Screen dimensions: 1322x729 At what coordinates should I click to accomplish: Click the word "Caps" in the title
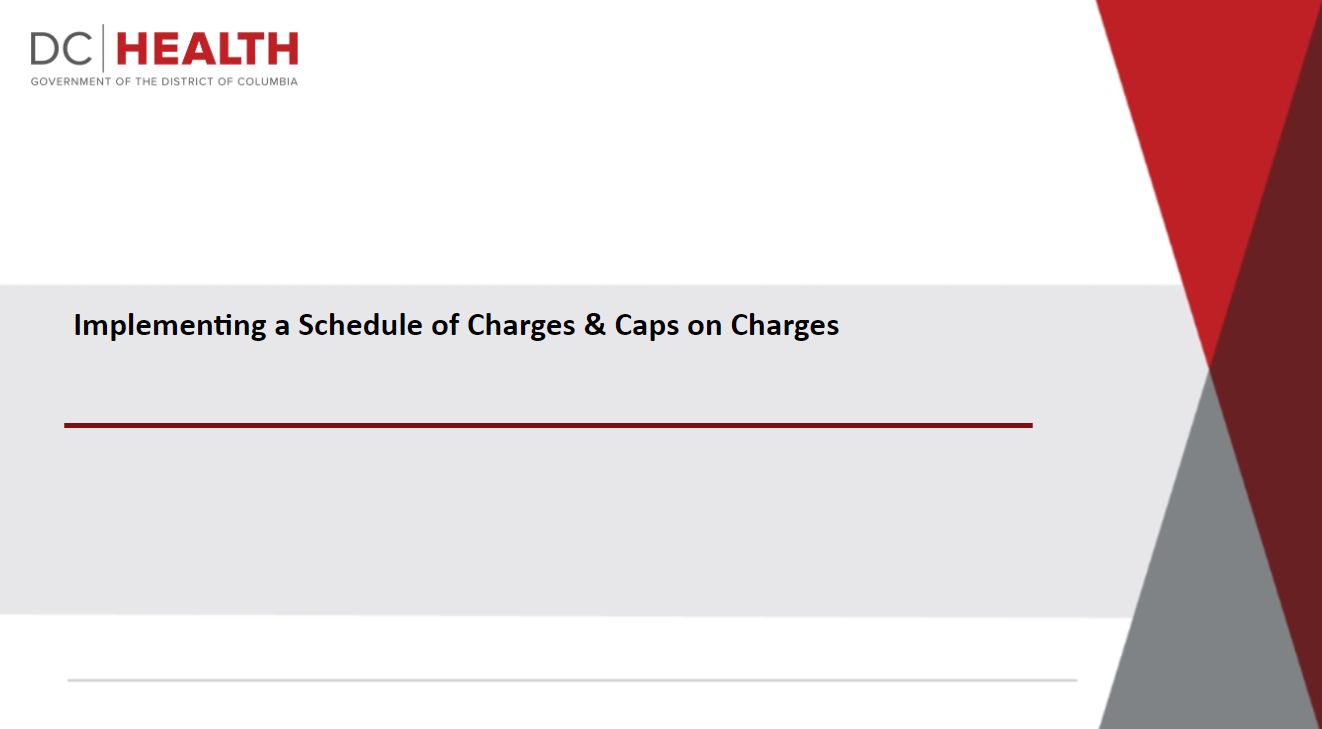[x=646, y=326]
